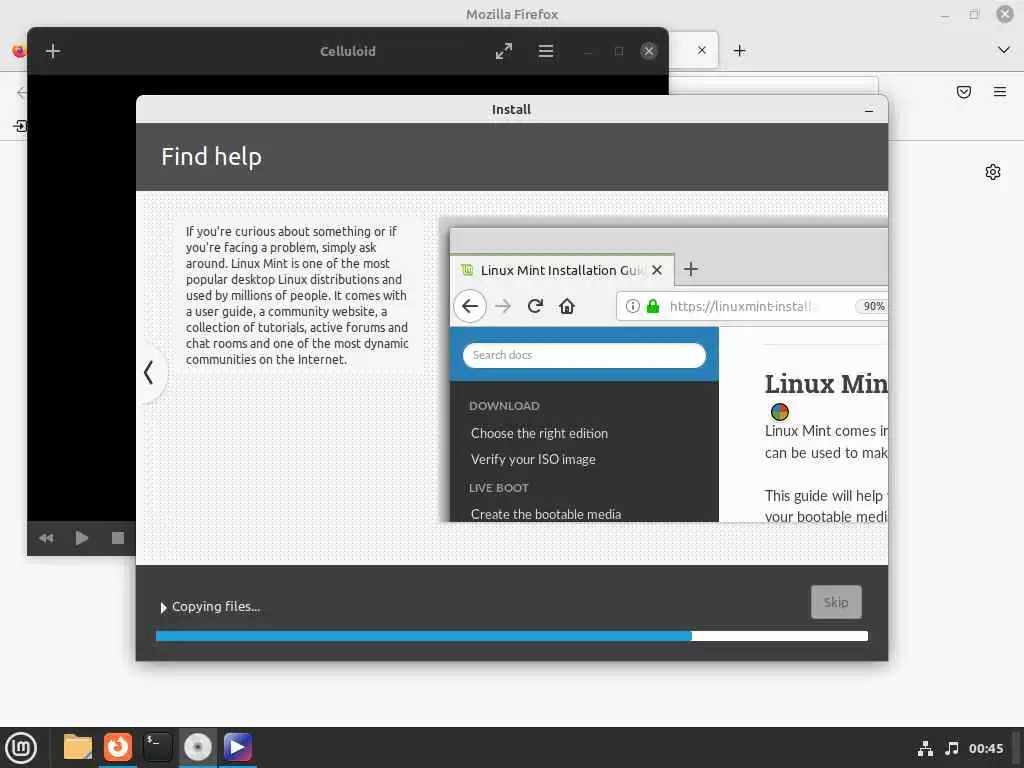Open sound applet music note icon

pyautogui.click(x=952, y=748)
